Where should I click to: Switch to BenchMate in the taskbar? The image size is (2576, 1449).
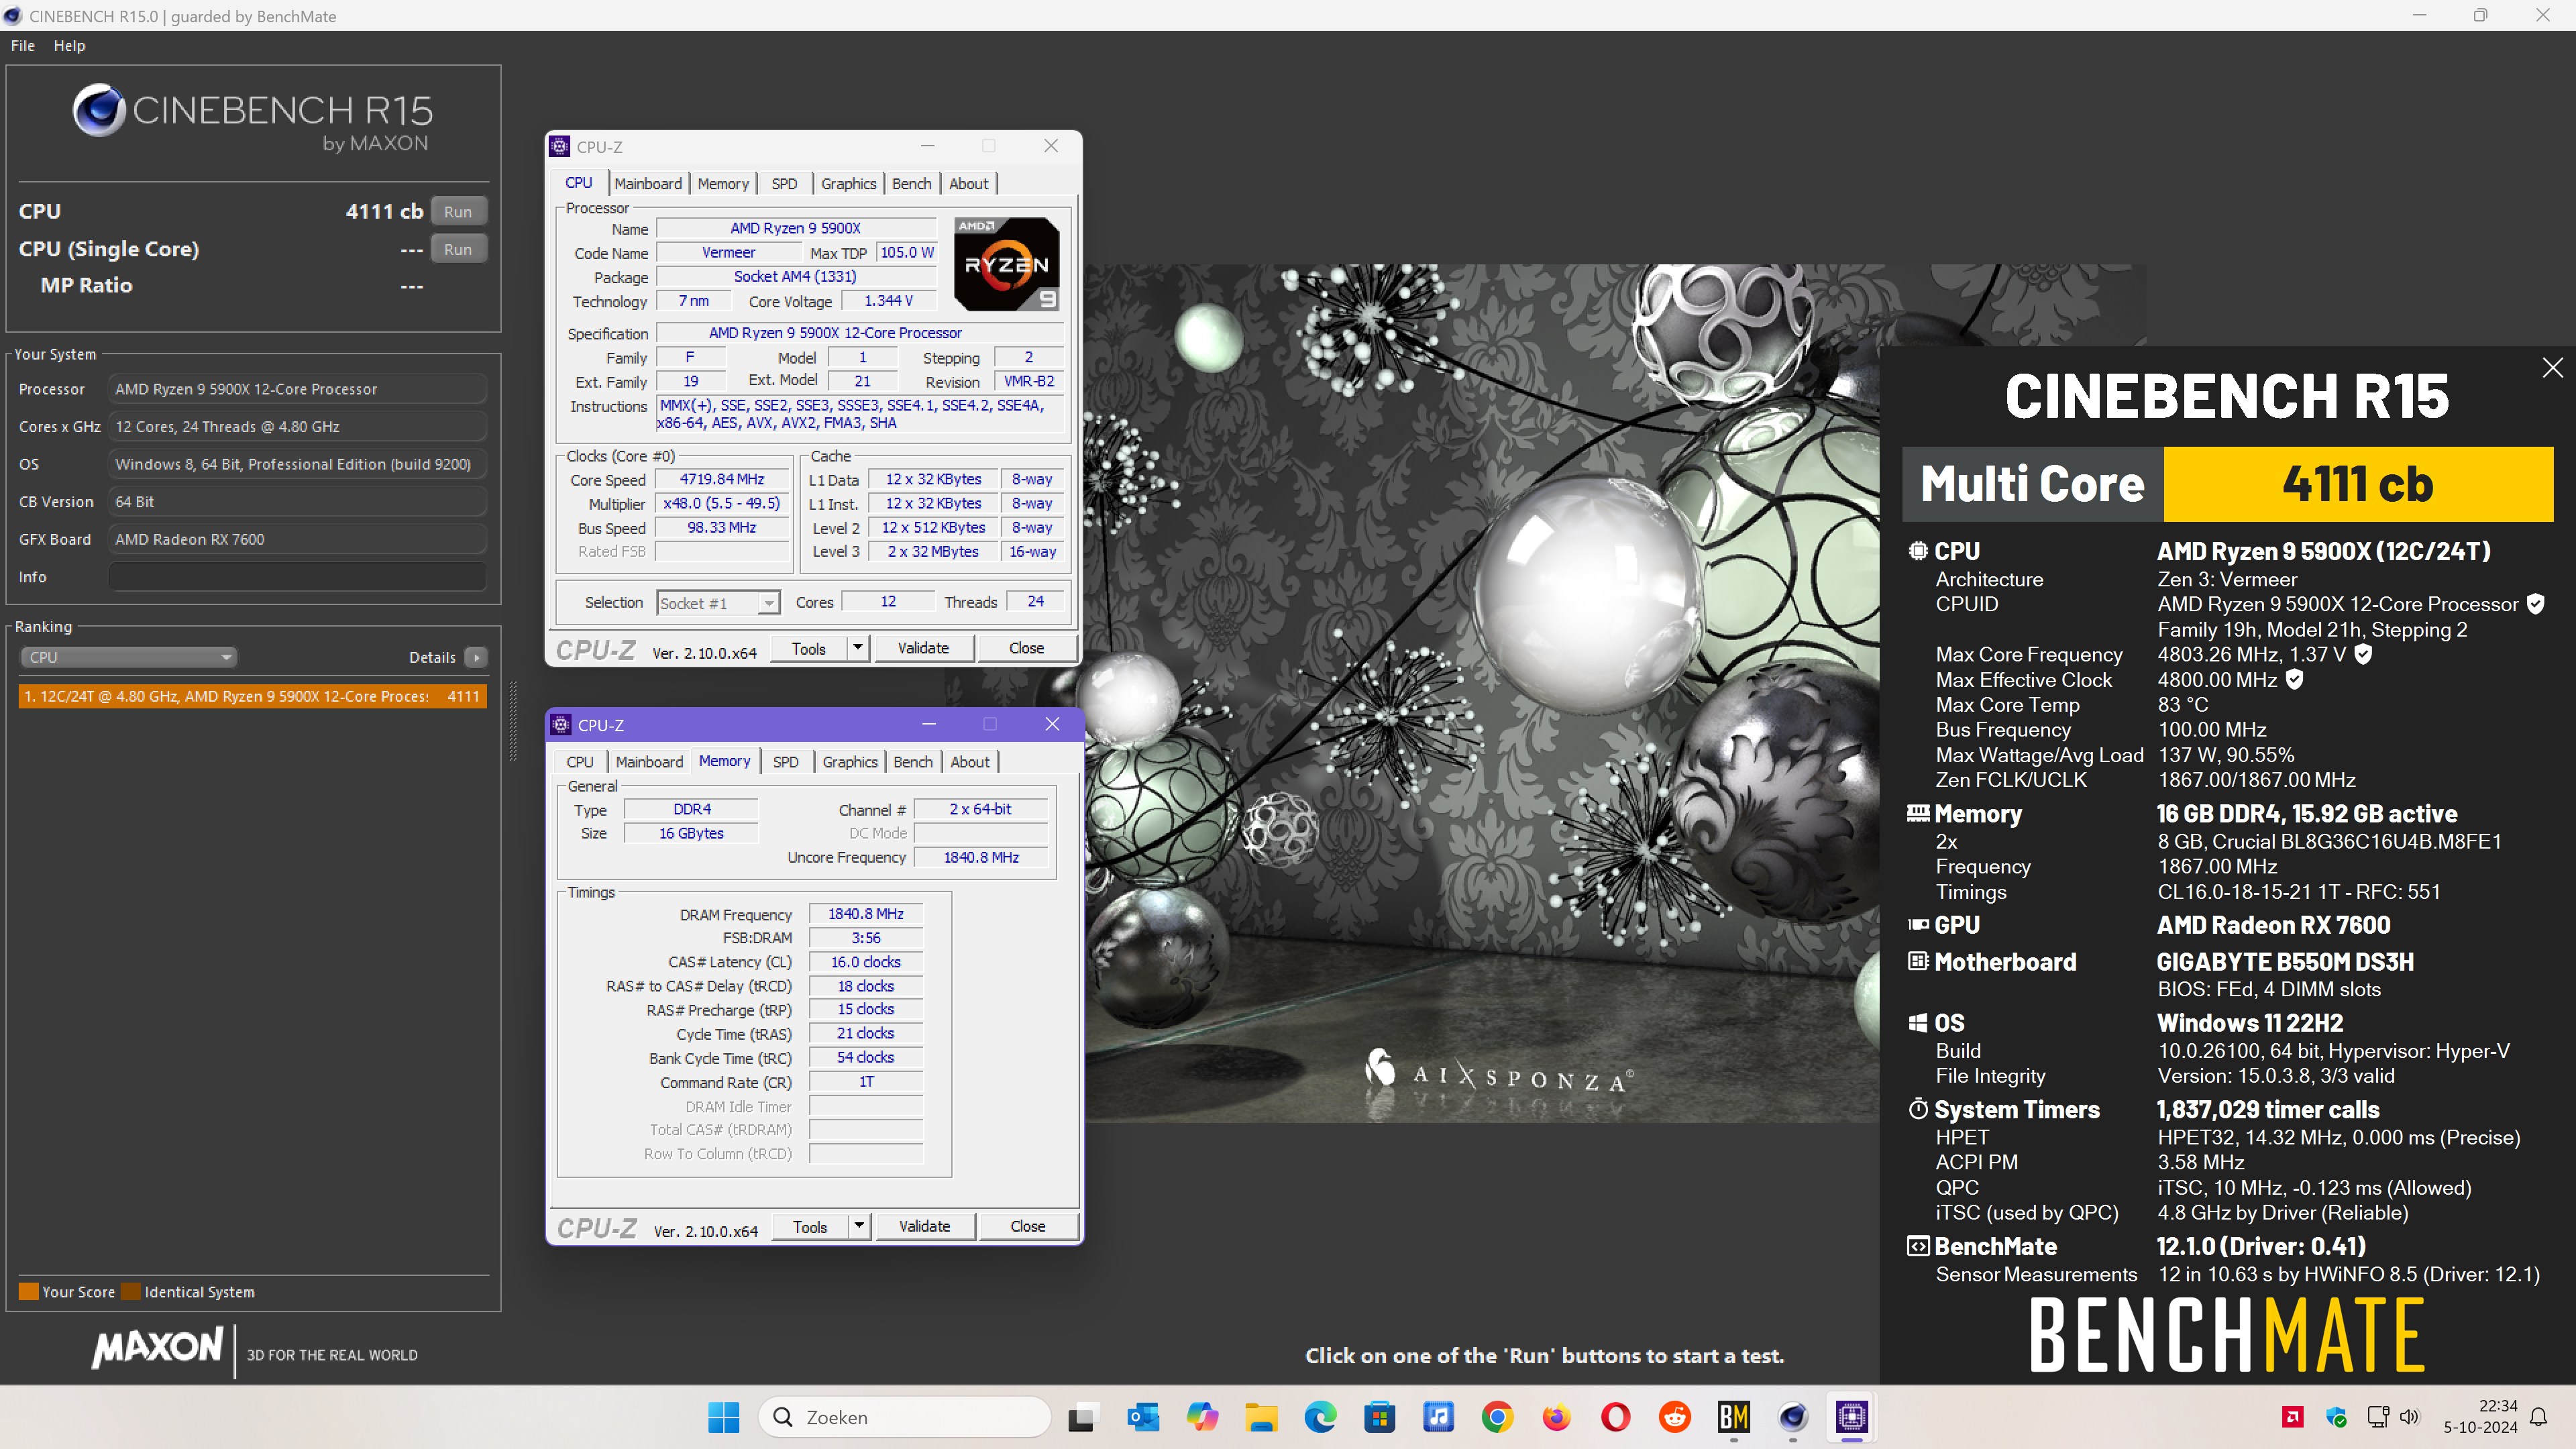pyautogui.click(x=1734, y=1417)
